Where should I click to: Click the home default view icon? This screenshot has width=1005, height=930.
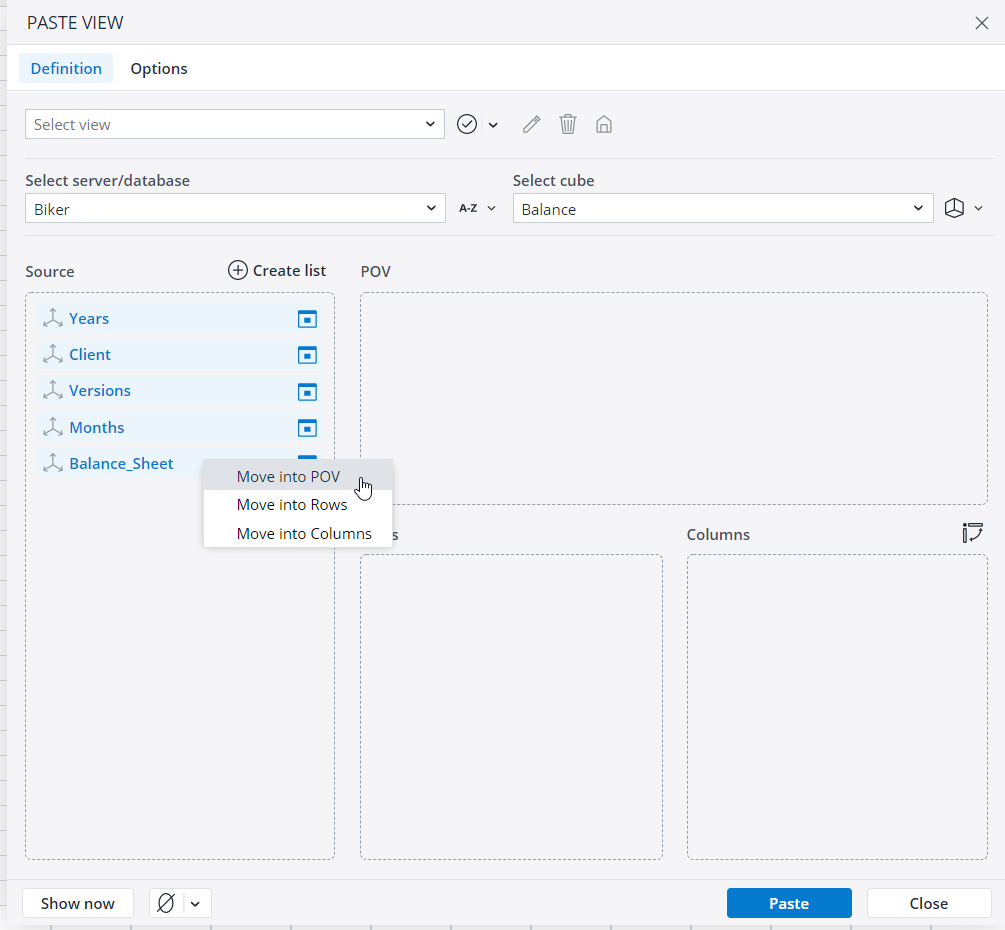[x=604, y=124]
